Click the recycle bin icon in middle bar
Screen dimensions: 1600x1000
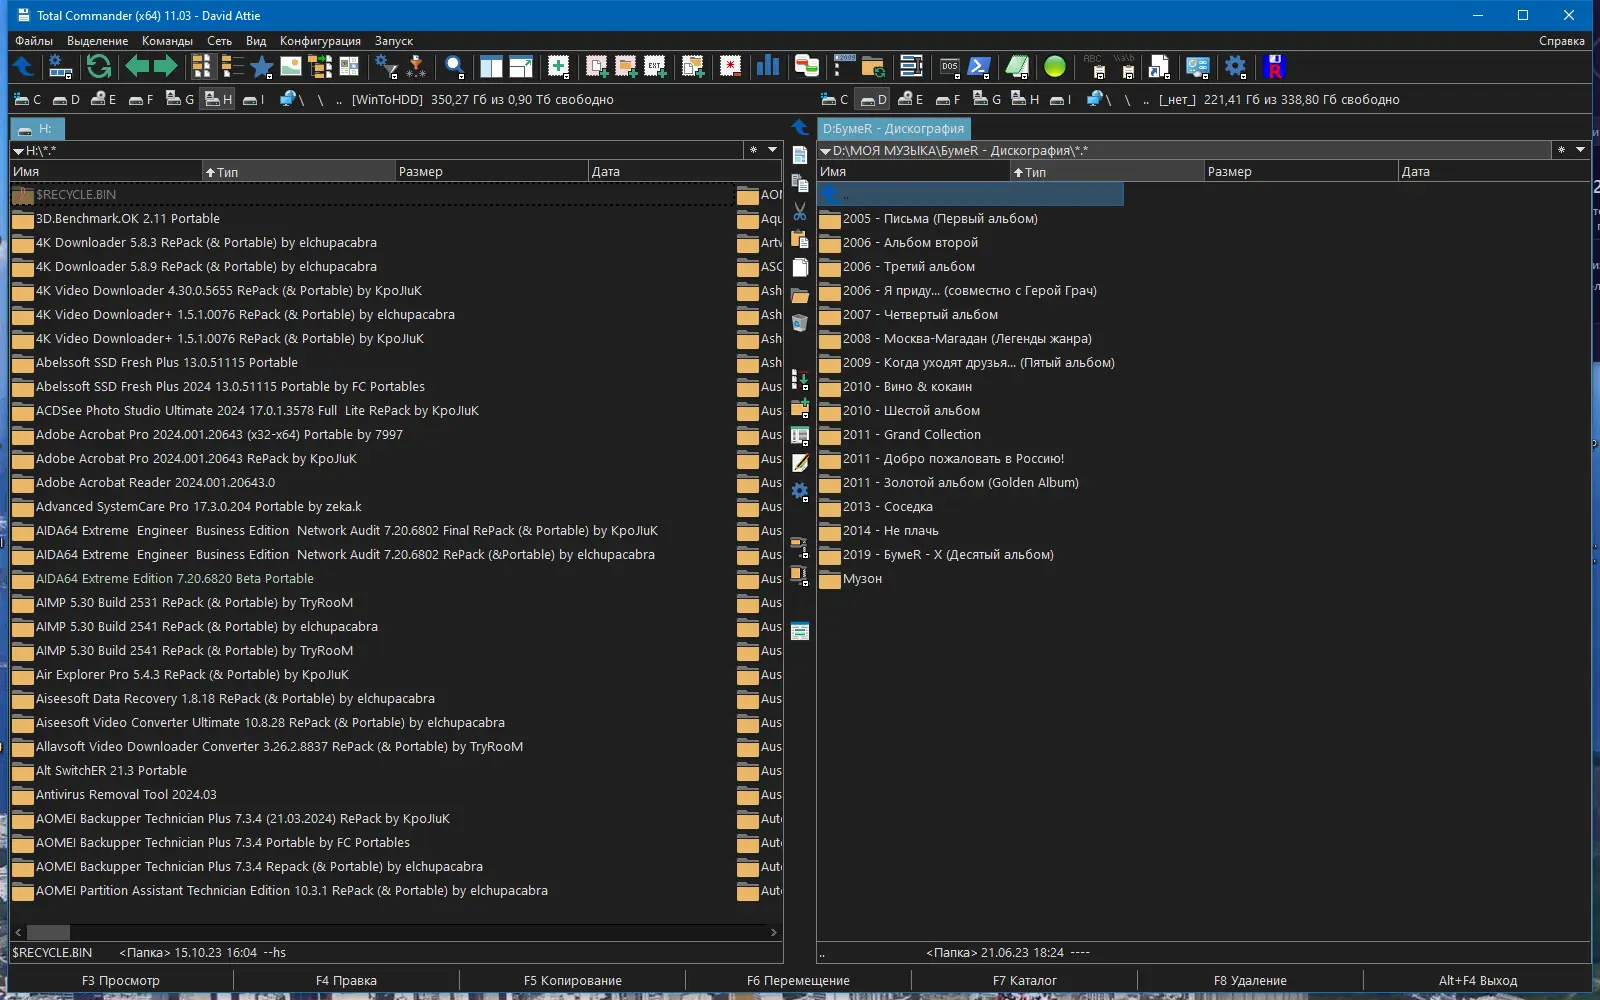[800, 323]
